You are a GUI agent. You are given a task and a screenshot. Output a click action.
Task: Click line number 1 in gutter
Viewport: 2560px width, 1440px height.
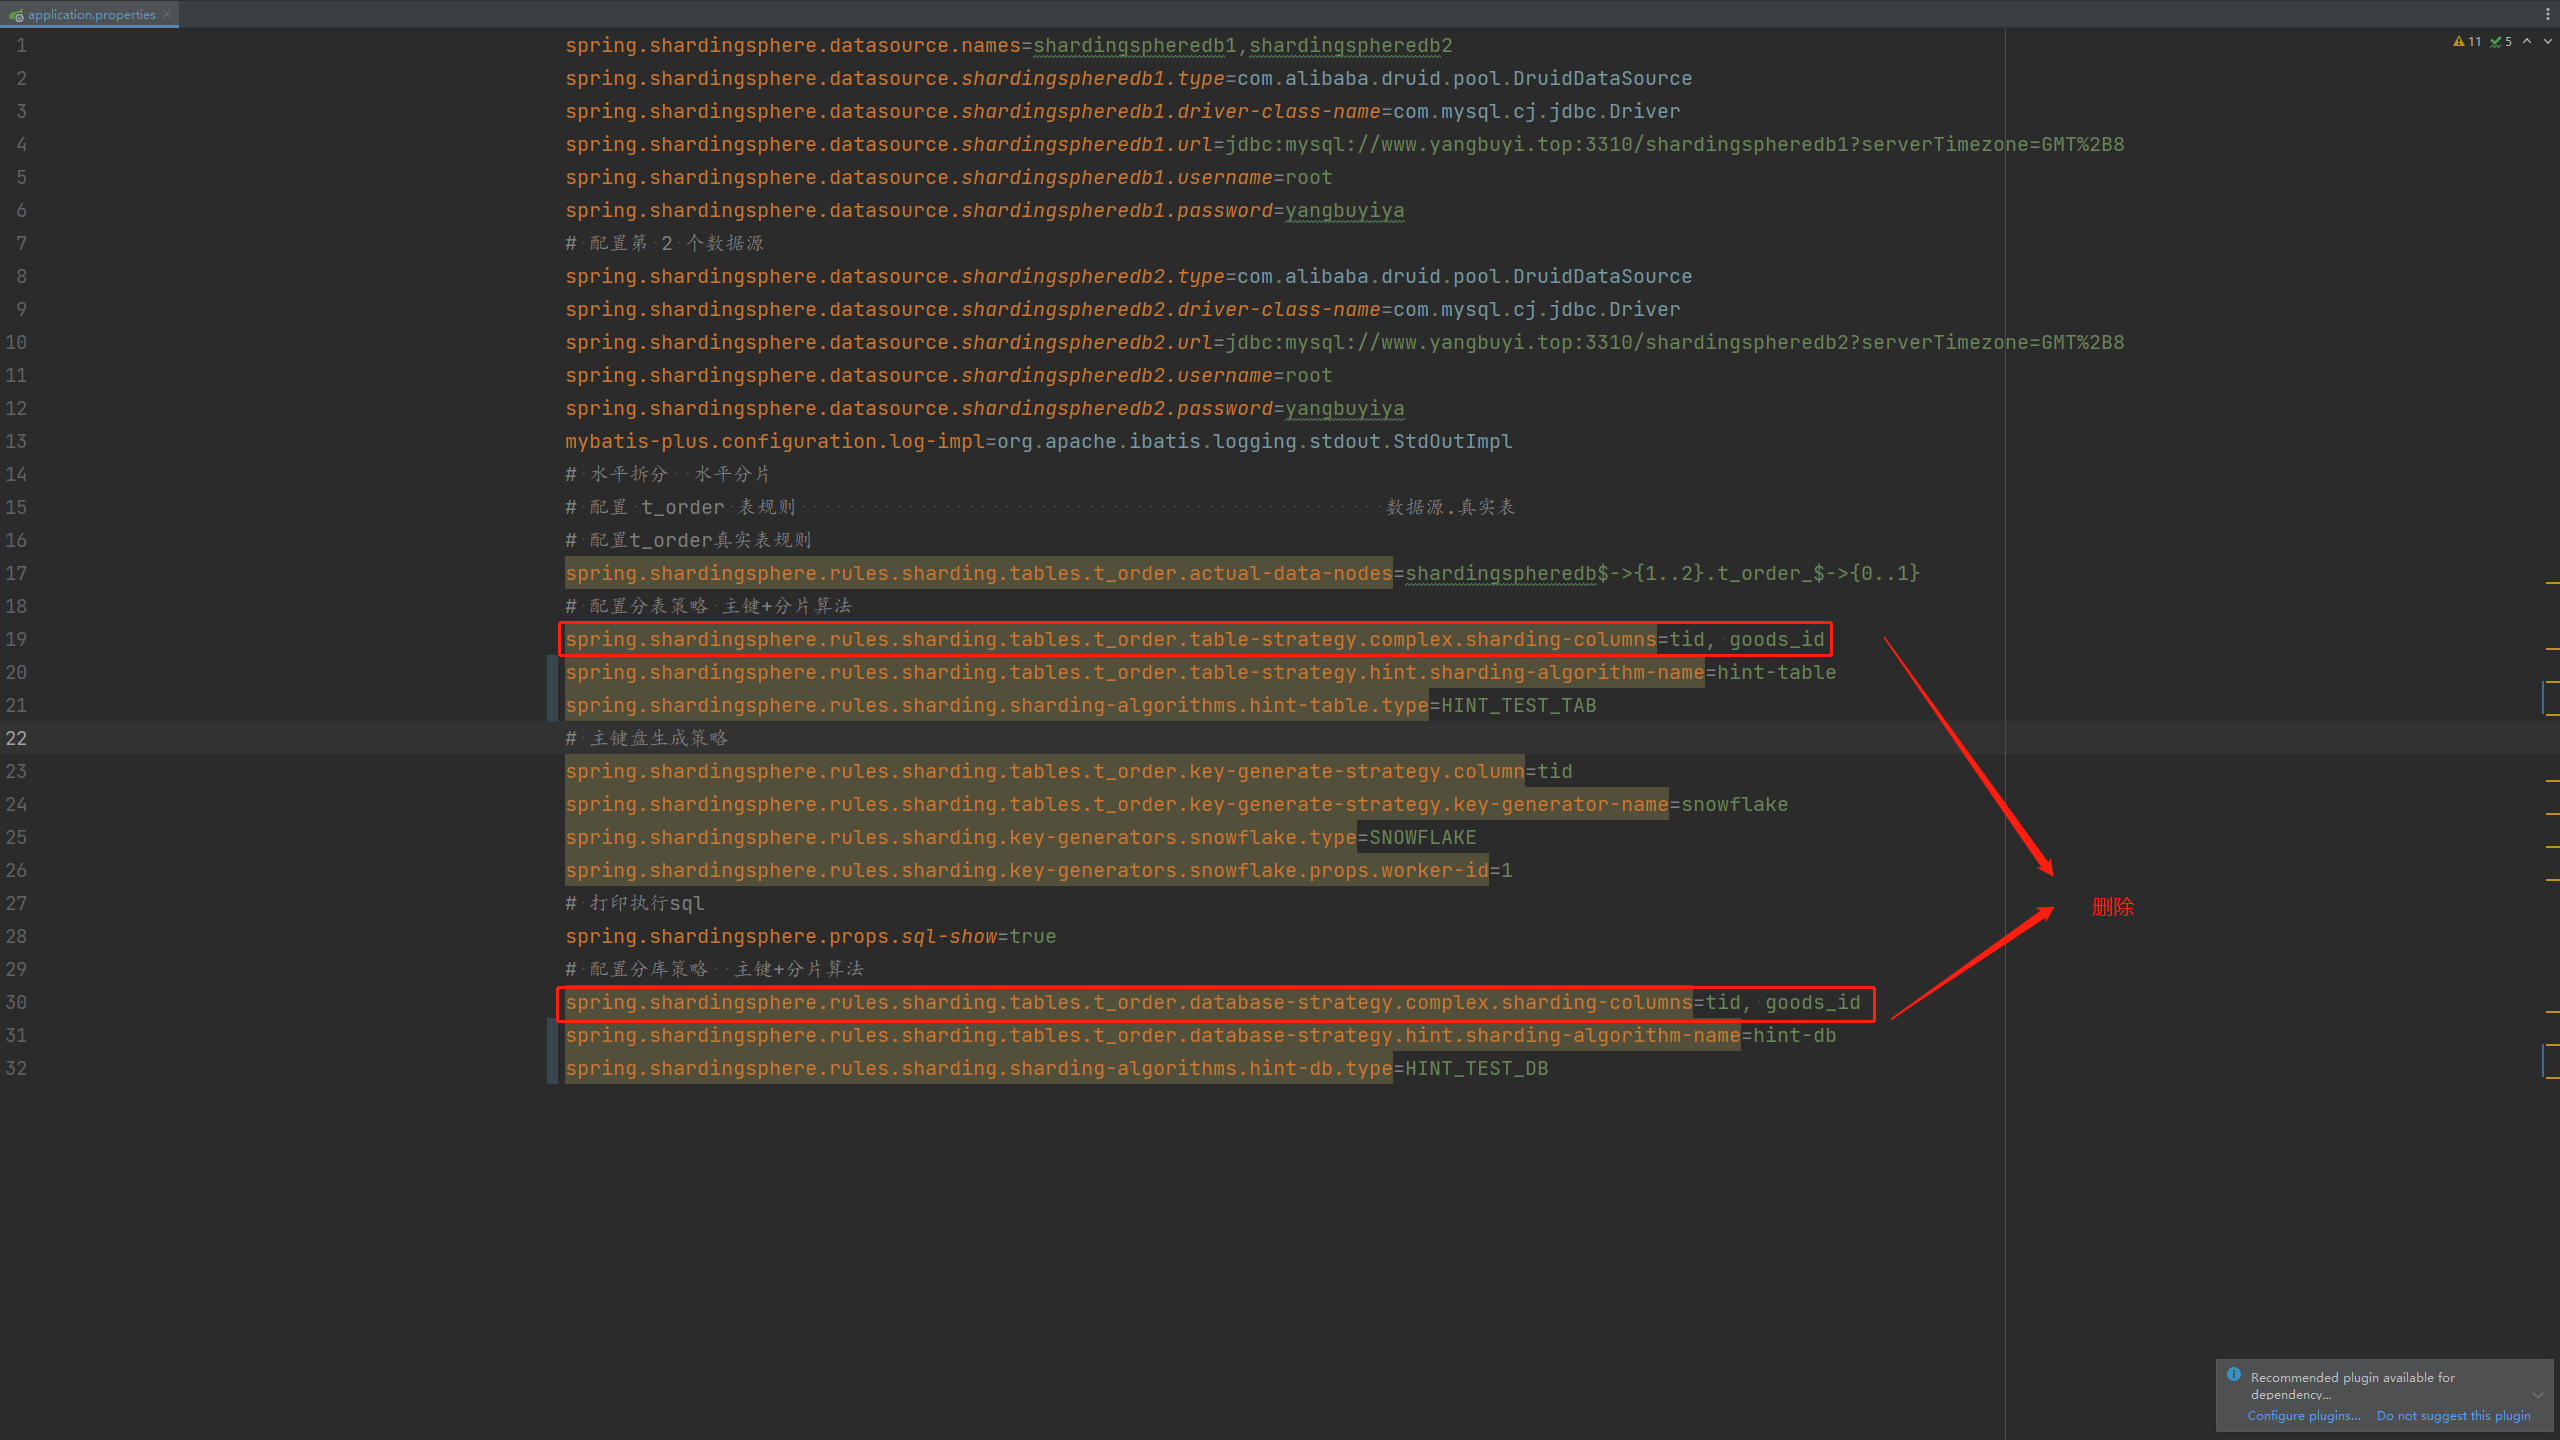pos(21,45)
